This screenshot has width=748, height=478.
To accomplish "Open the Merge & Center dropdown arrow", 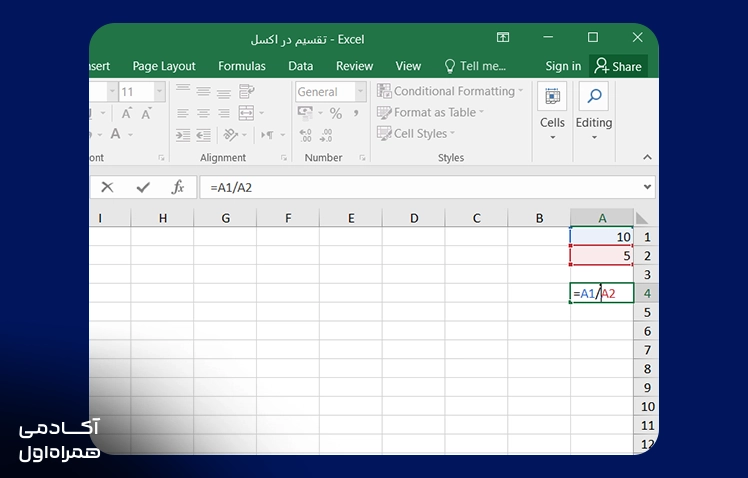I will tap(261, 113).
